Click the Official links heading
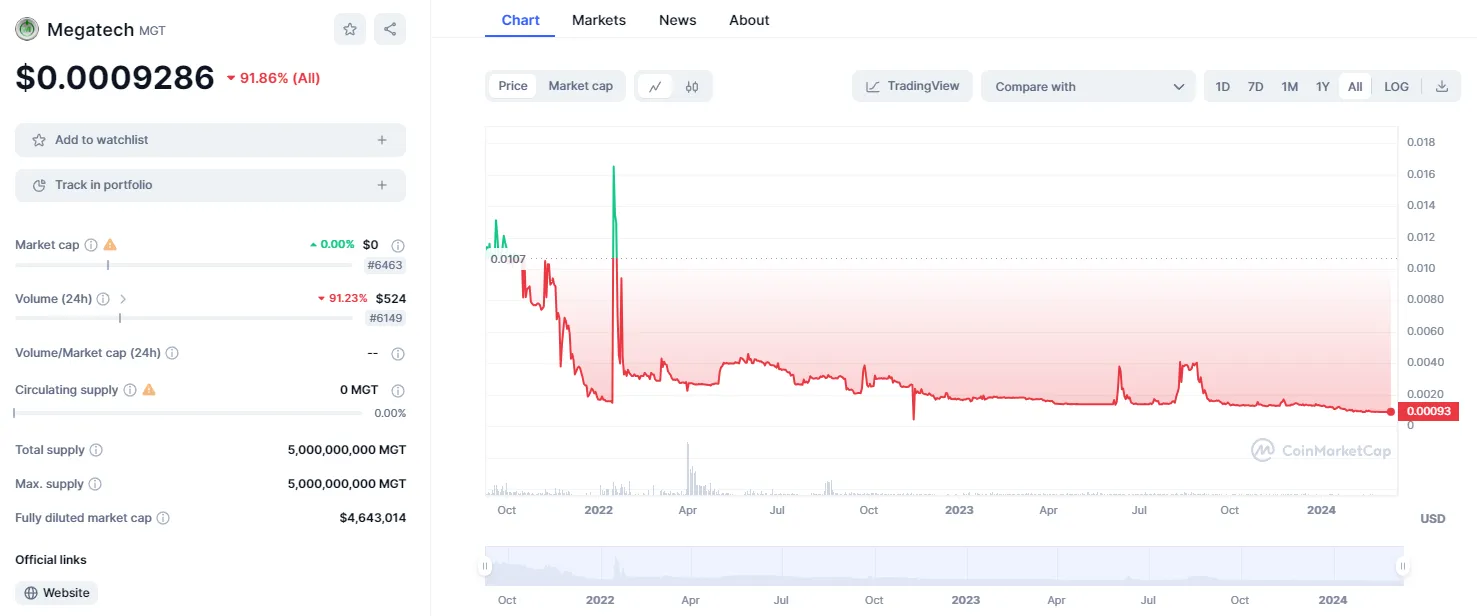1477x616 pixels. click(x=51, y=560)
